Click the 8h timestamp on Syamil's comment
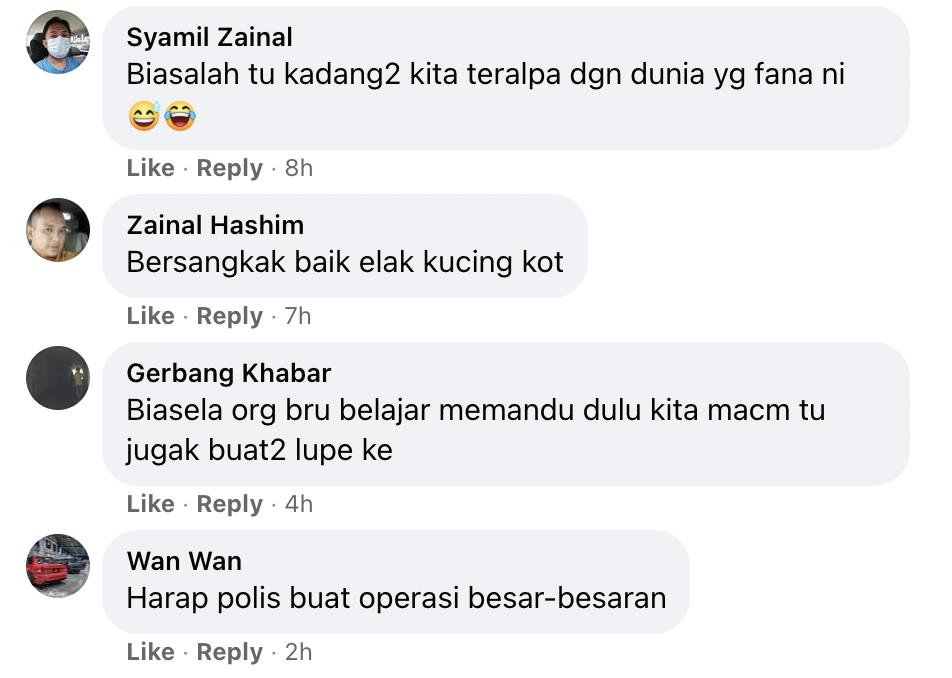The image size is (952, 678). pyautogui.click(x=299, y=168)
